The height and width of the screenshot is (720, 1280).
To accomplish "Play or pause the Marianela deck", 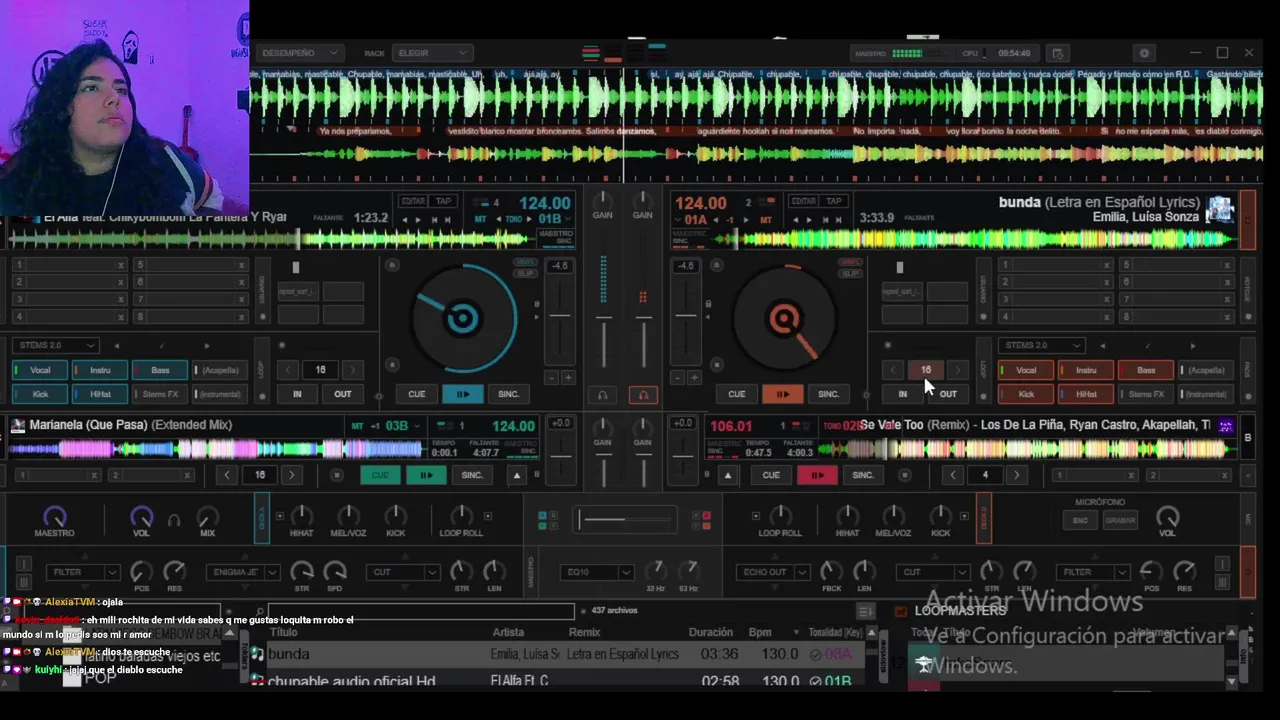I will pyautogui.click(x=426, y=475).
